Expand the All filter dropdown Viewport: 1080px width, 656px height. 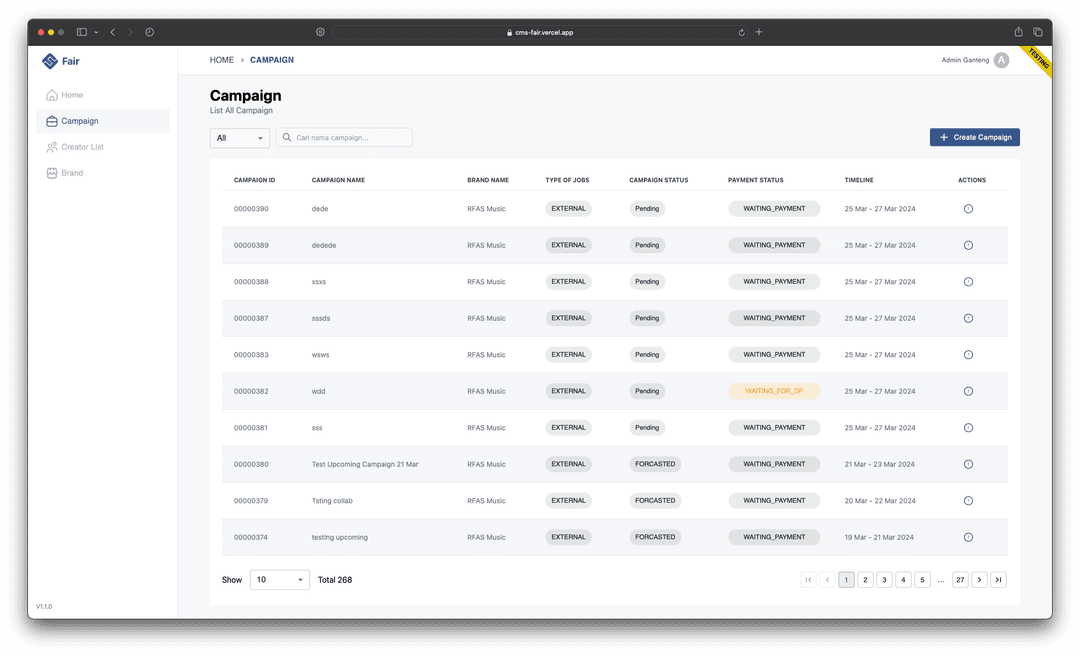pyautogui.click(x=240, y=138)
